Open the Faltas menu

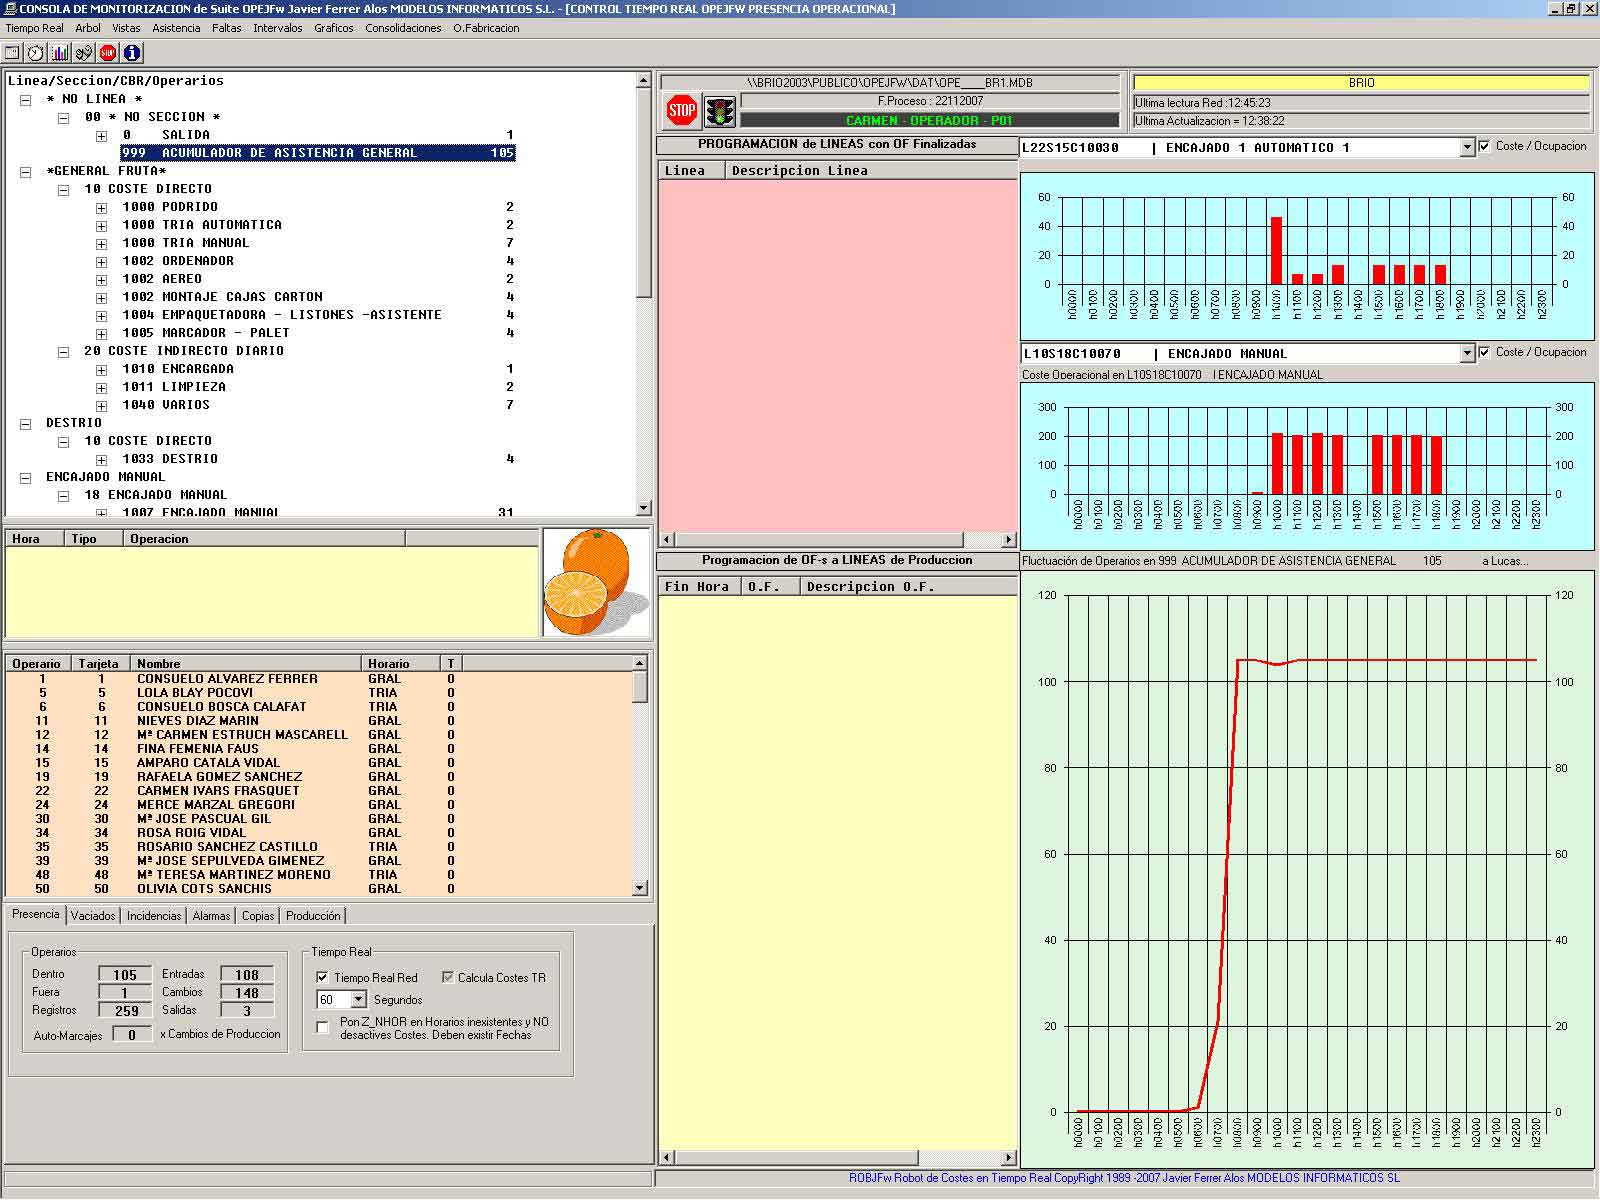click(x=227, y=28)
